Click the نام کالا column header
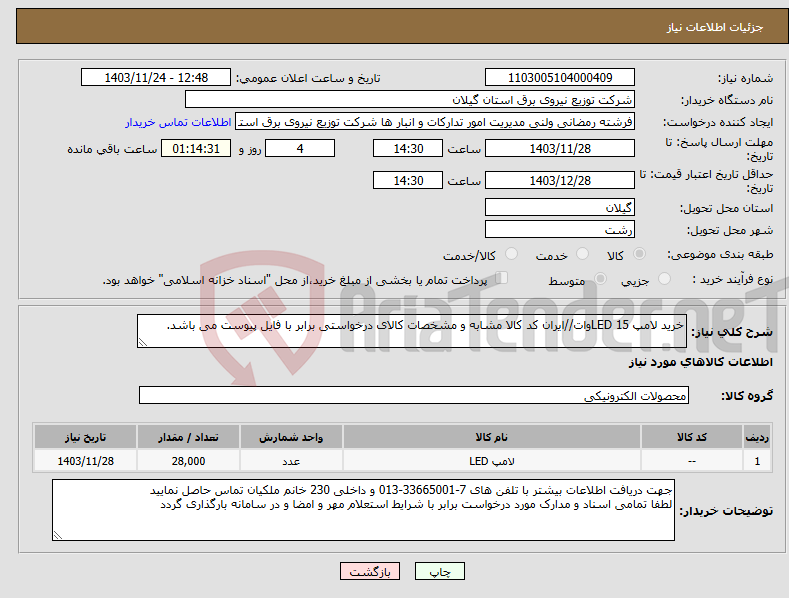 [492, 437]
